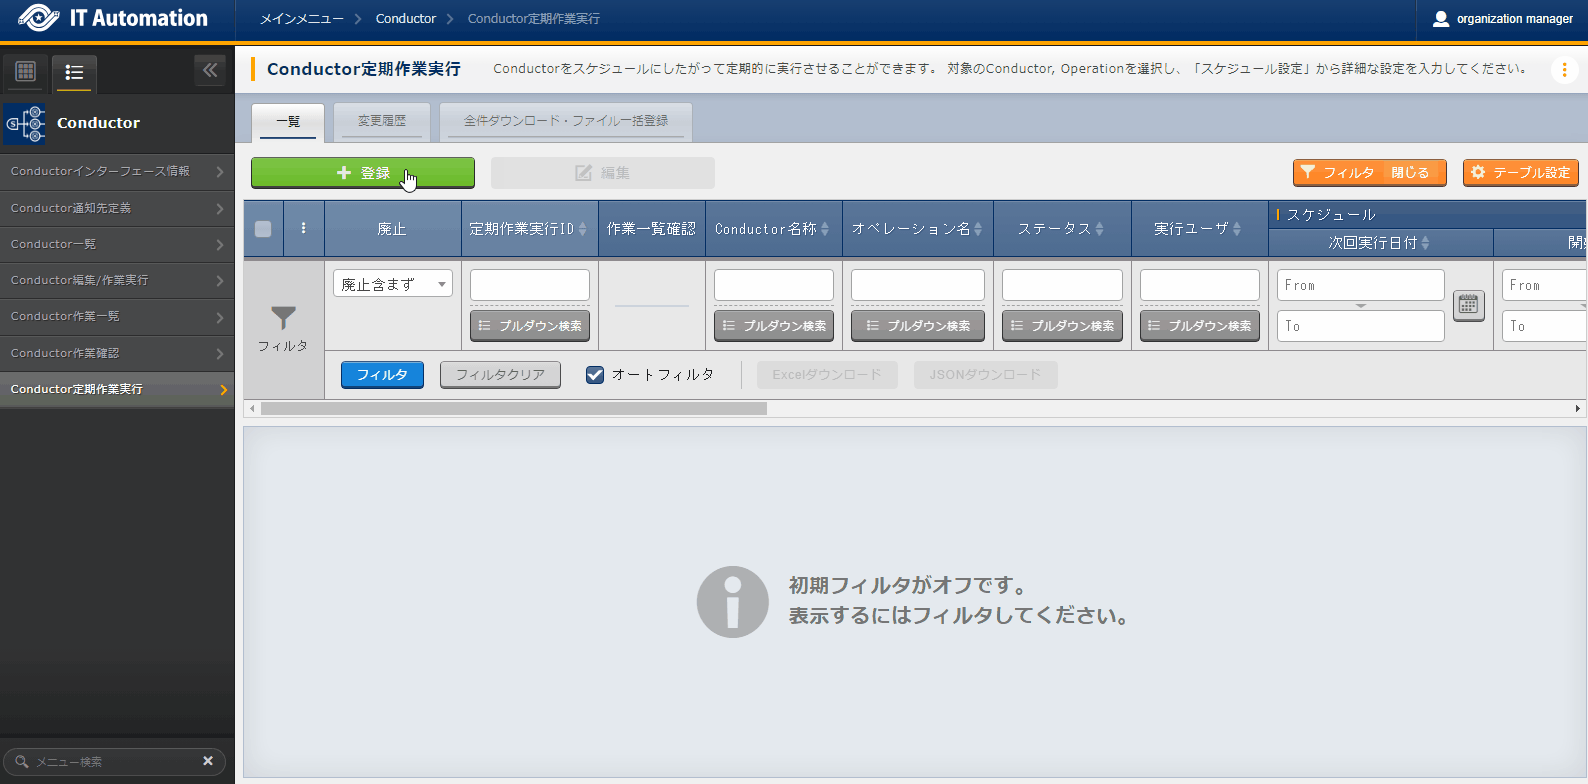Open Conductor作業一覧 in sidebar menu
The image size is (1588, 784).
[x=117, y=316]
